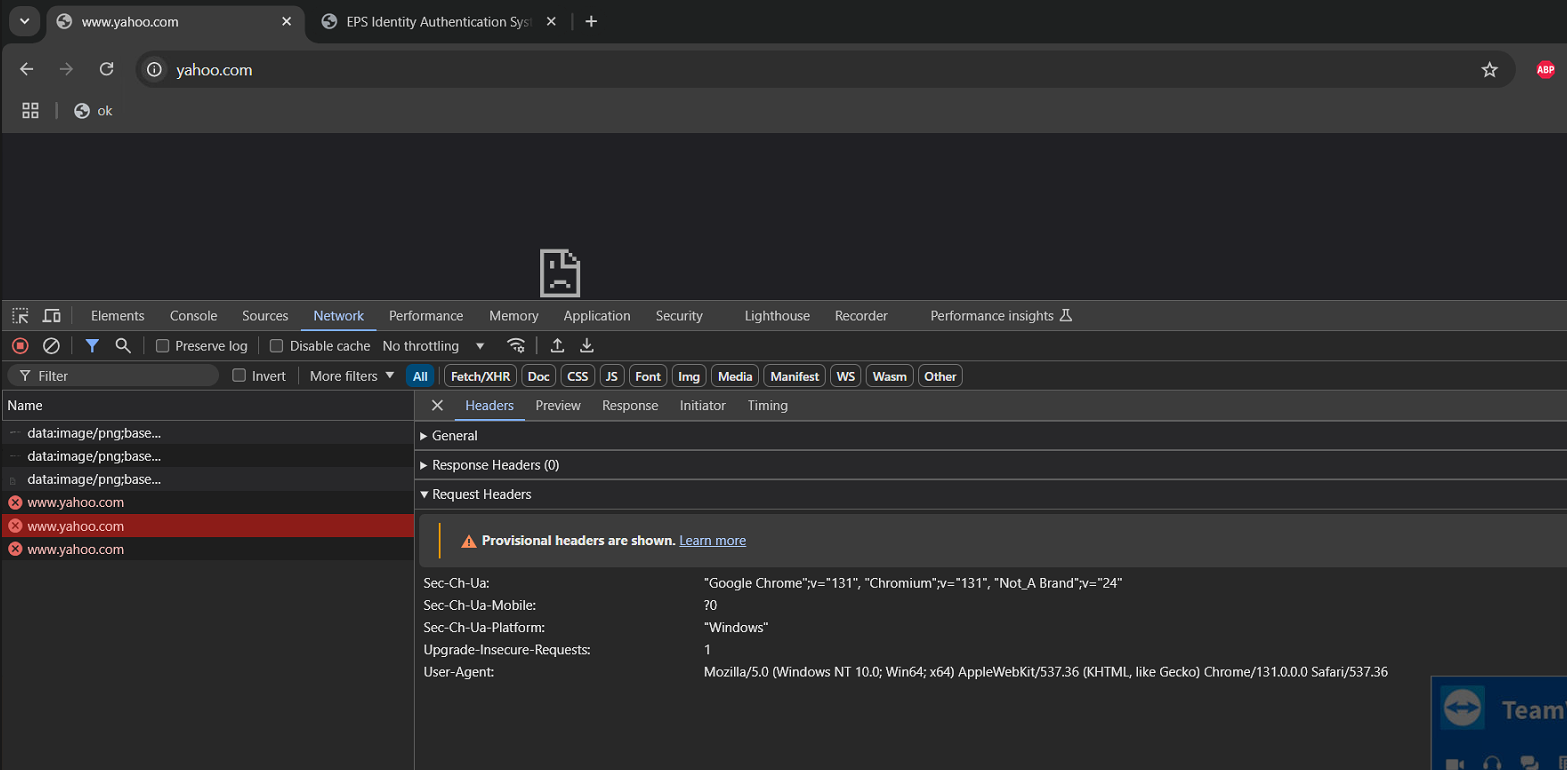This screenshot has height=770, width=1567.
Task: Activate the inspect element picker icon
Action: (20, 316)
